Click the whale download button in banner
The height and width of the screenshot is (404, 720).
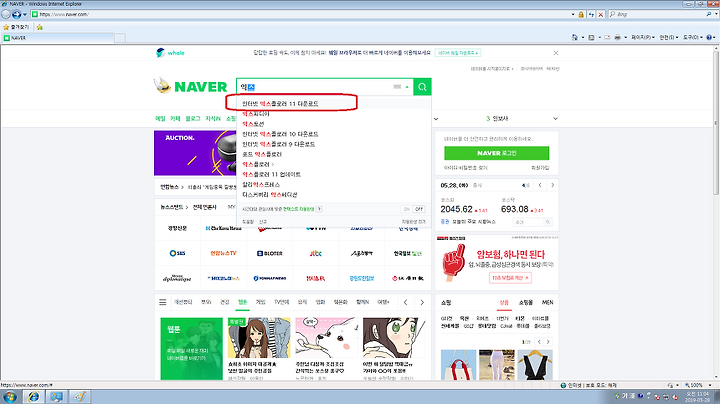(457, 53)
